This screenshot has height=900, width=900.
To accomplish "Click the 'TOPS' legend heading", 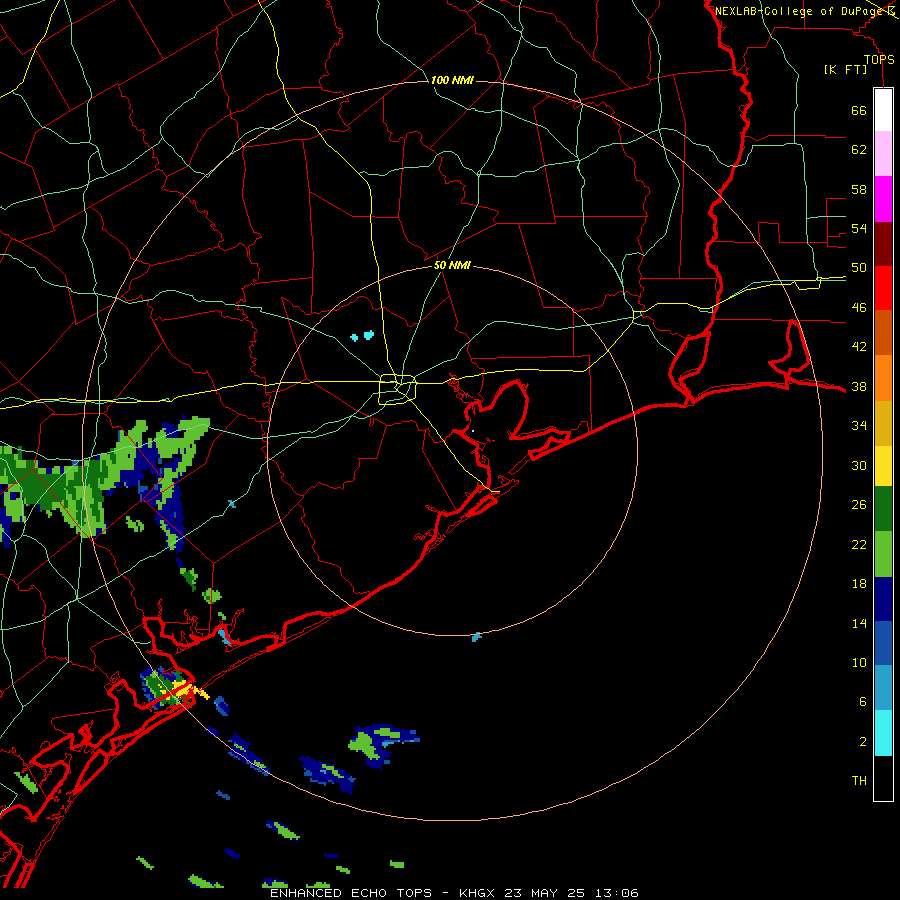I will 879,59.
